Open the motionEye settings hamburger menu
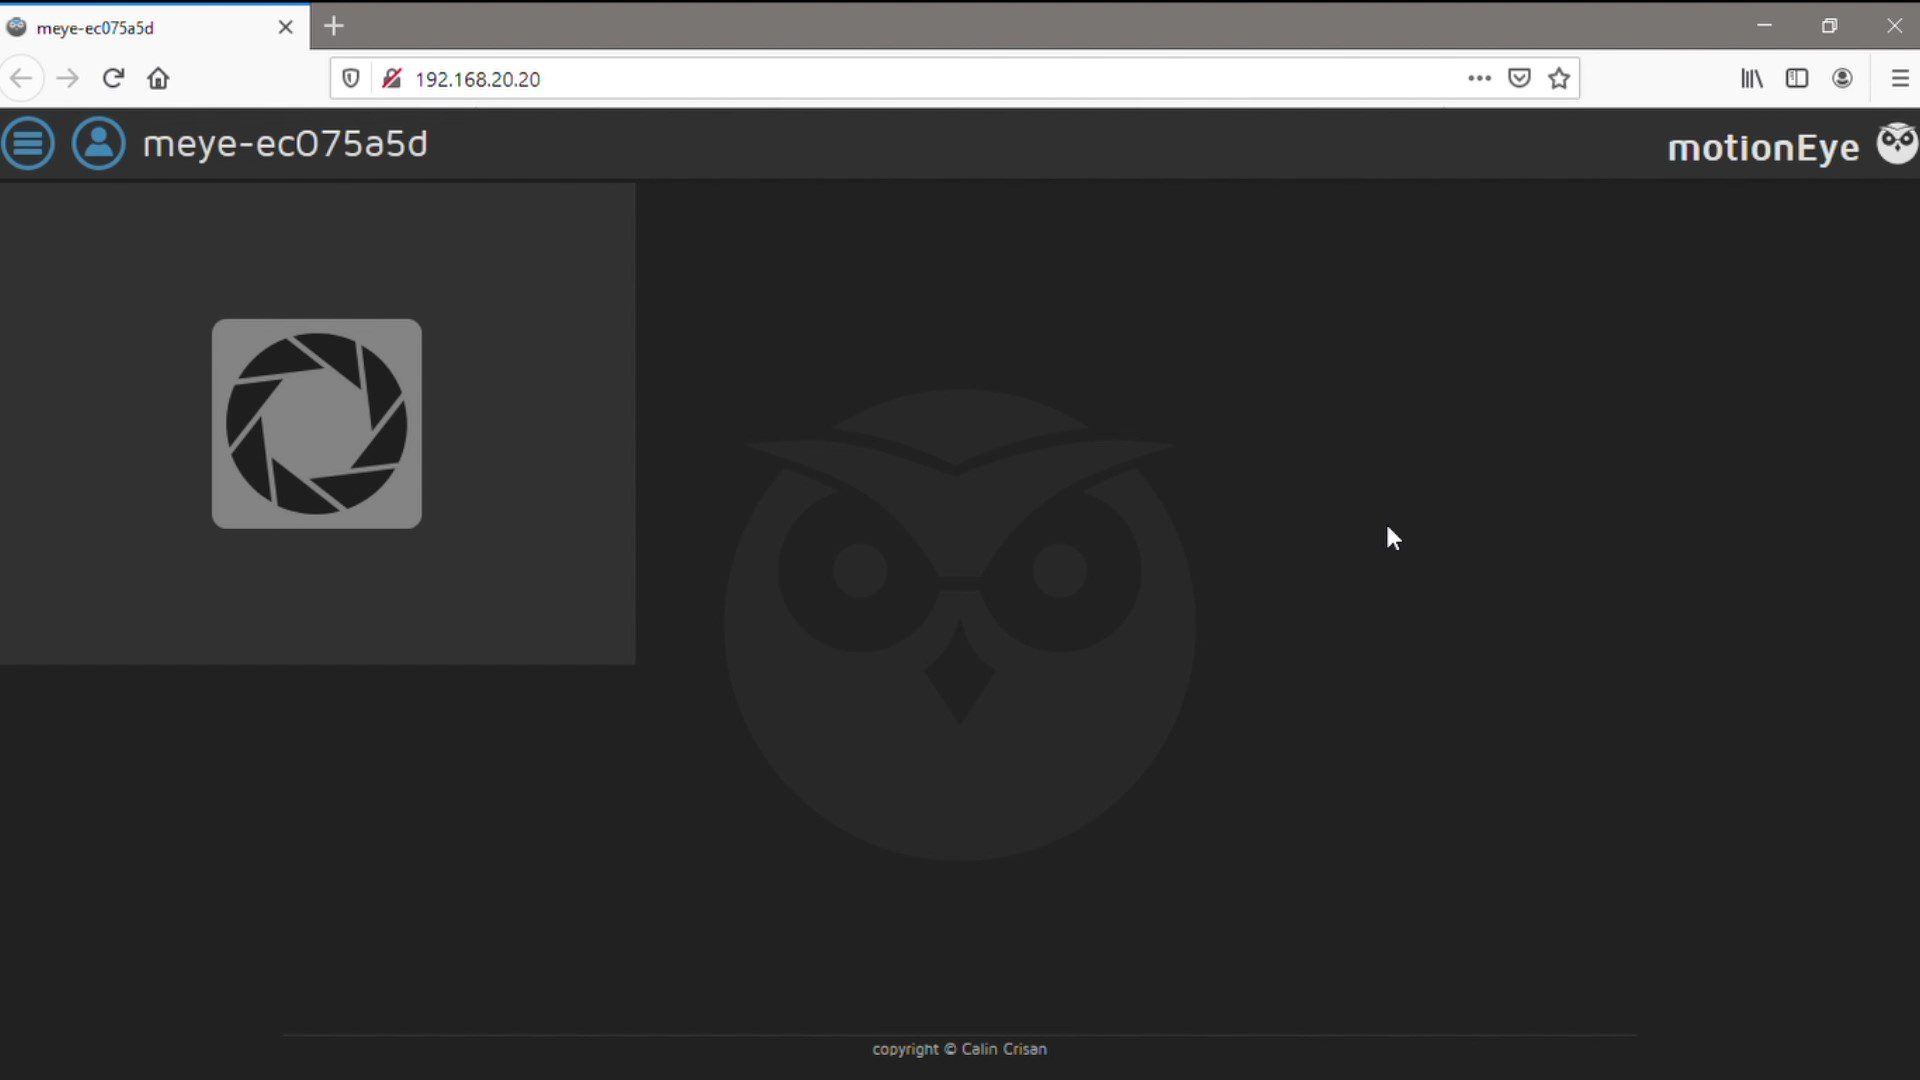Viewport: 1920px width, 1080px height. 28,144
